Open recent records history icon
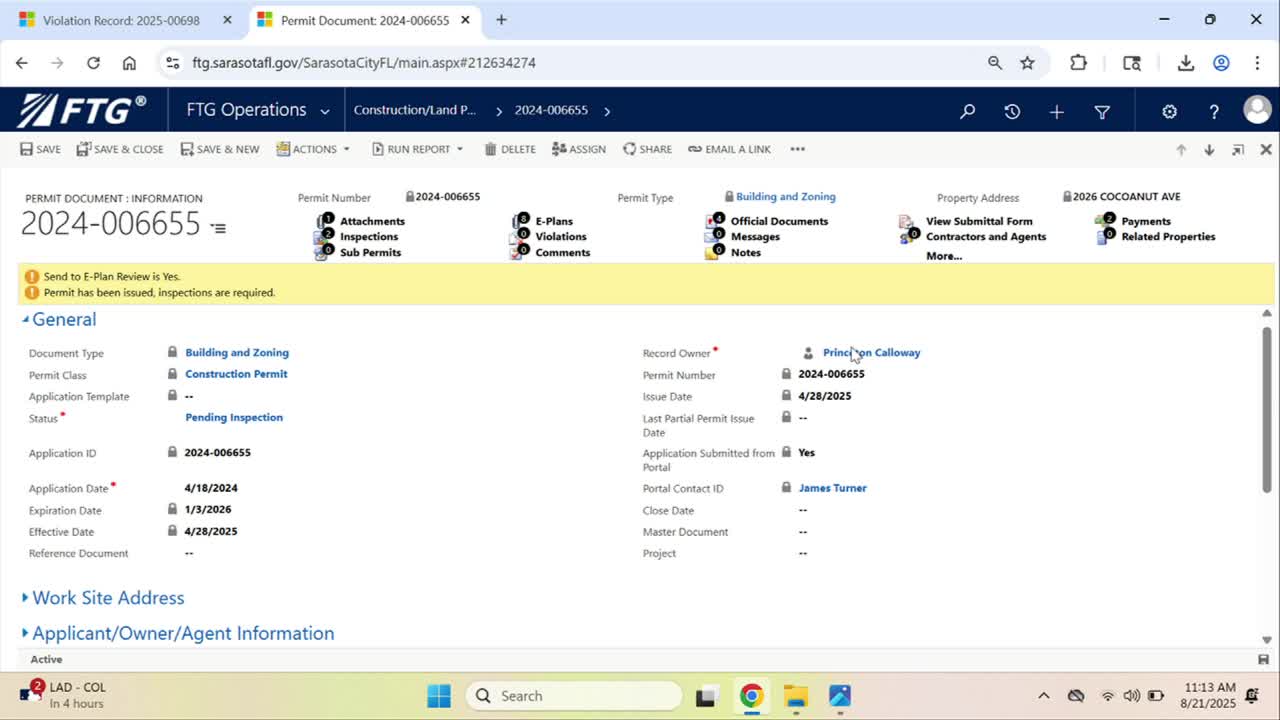Screen dimensions: 1280x720 pyautogui.click(x=1012, y=112)
